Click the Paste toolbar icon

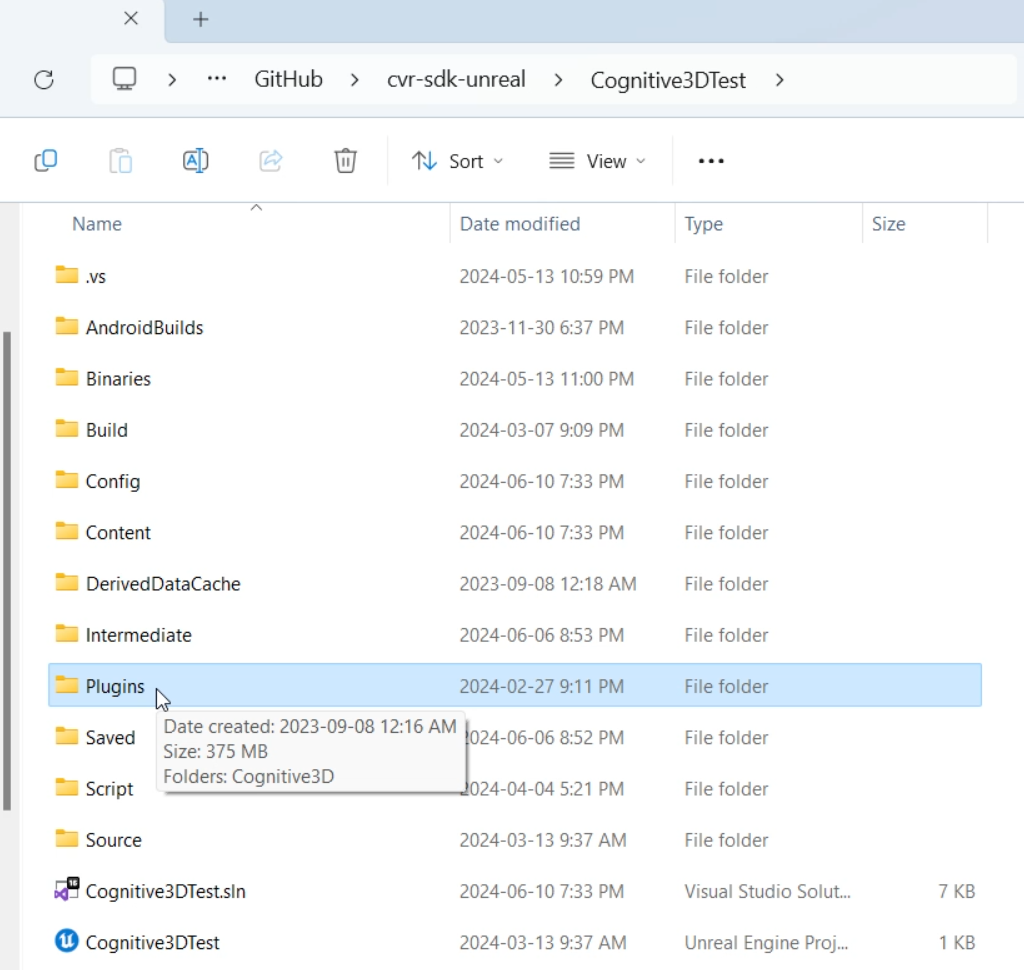[x=120, y=161]
